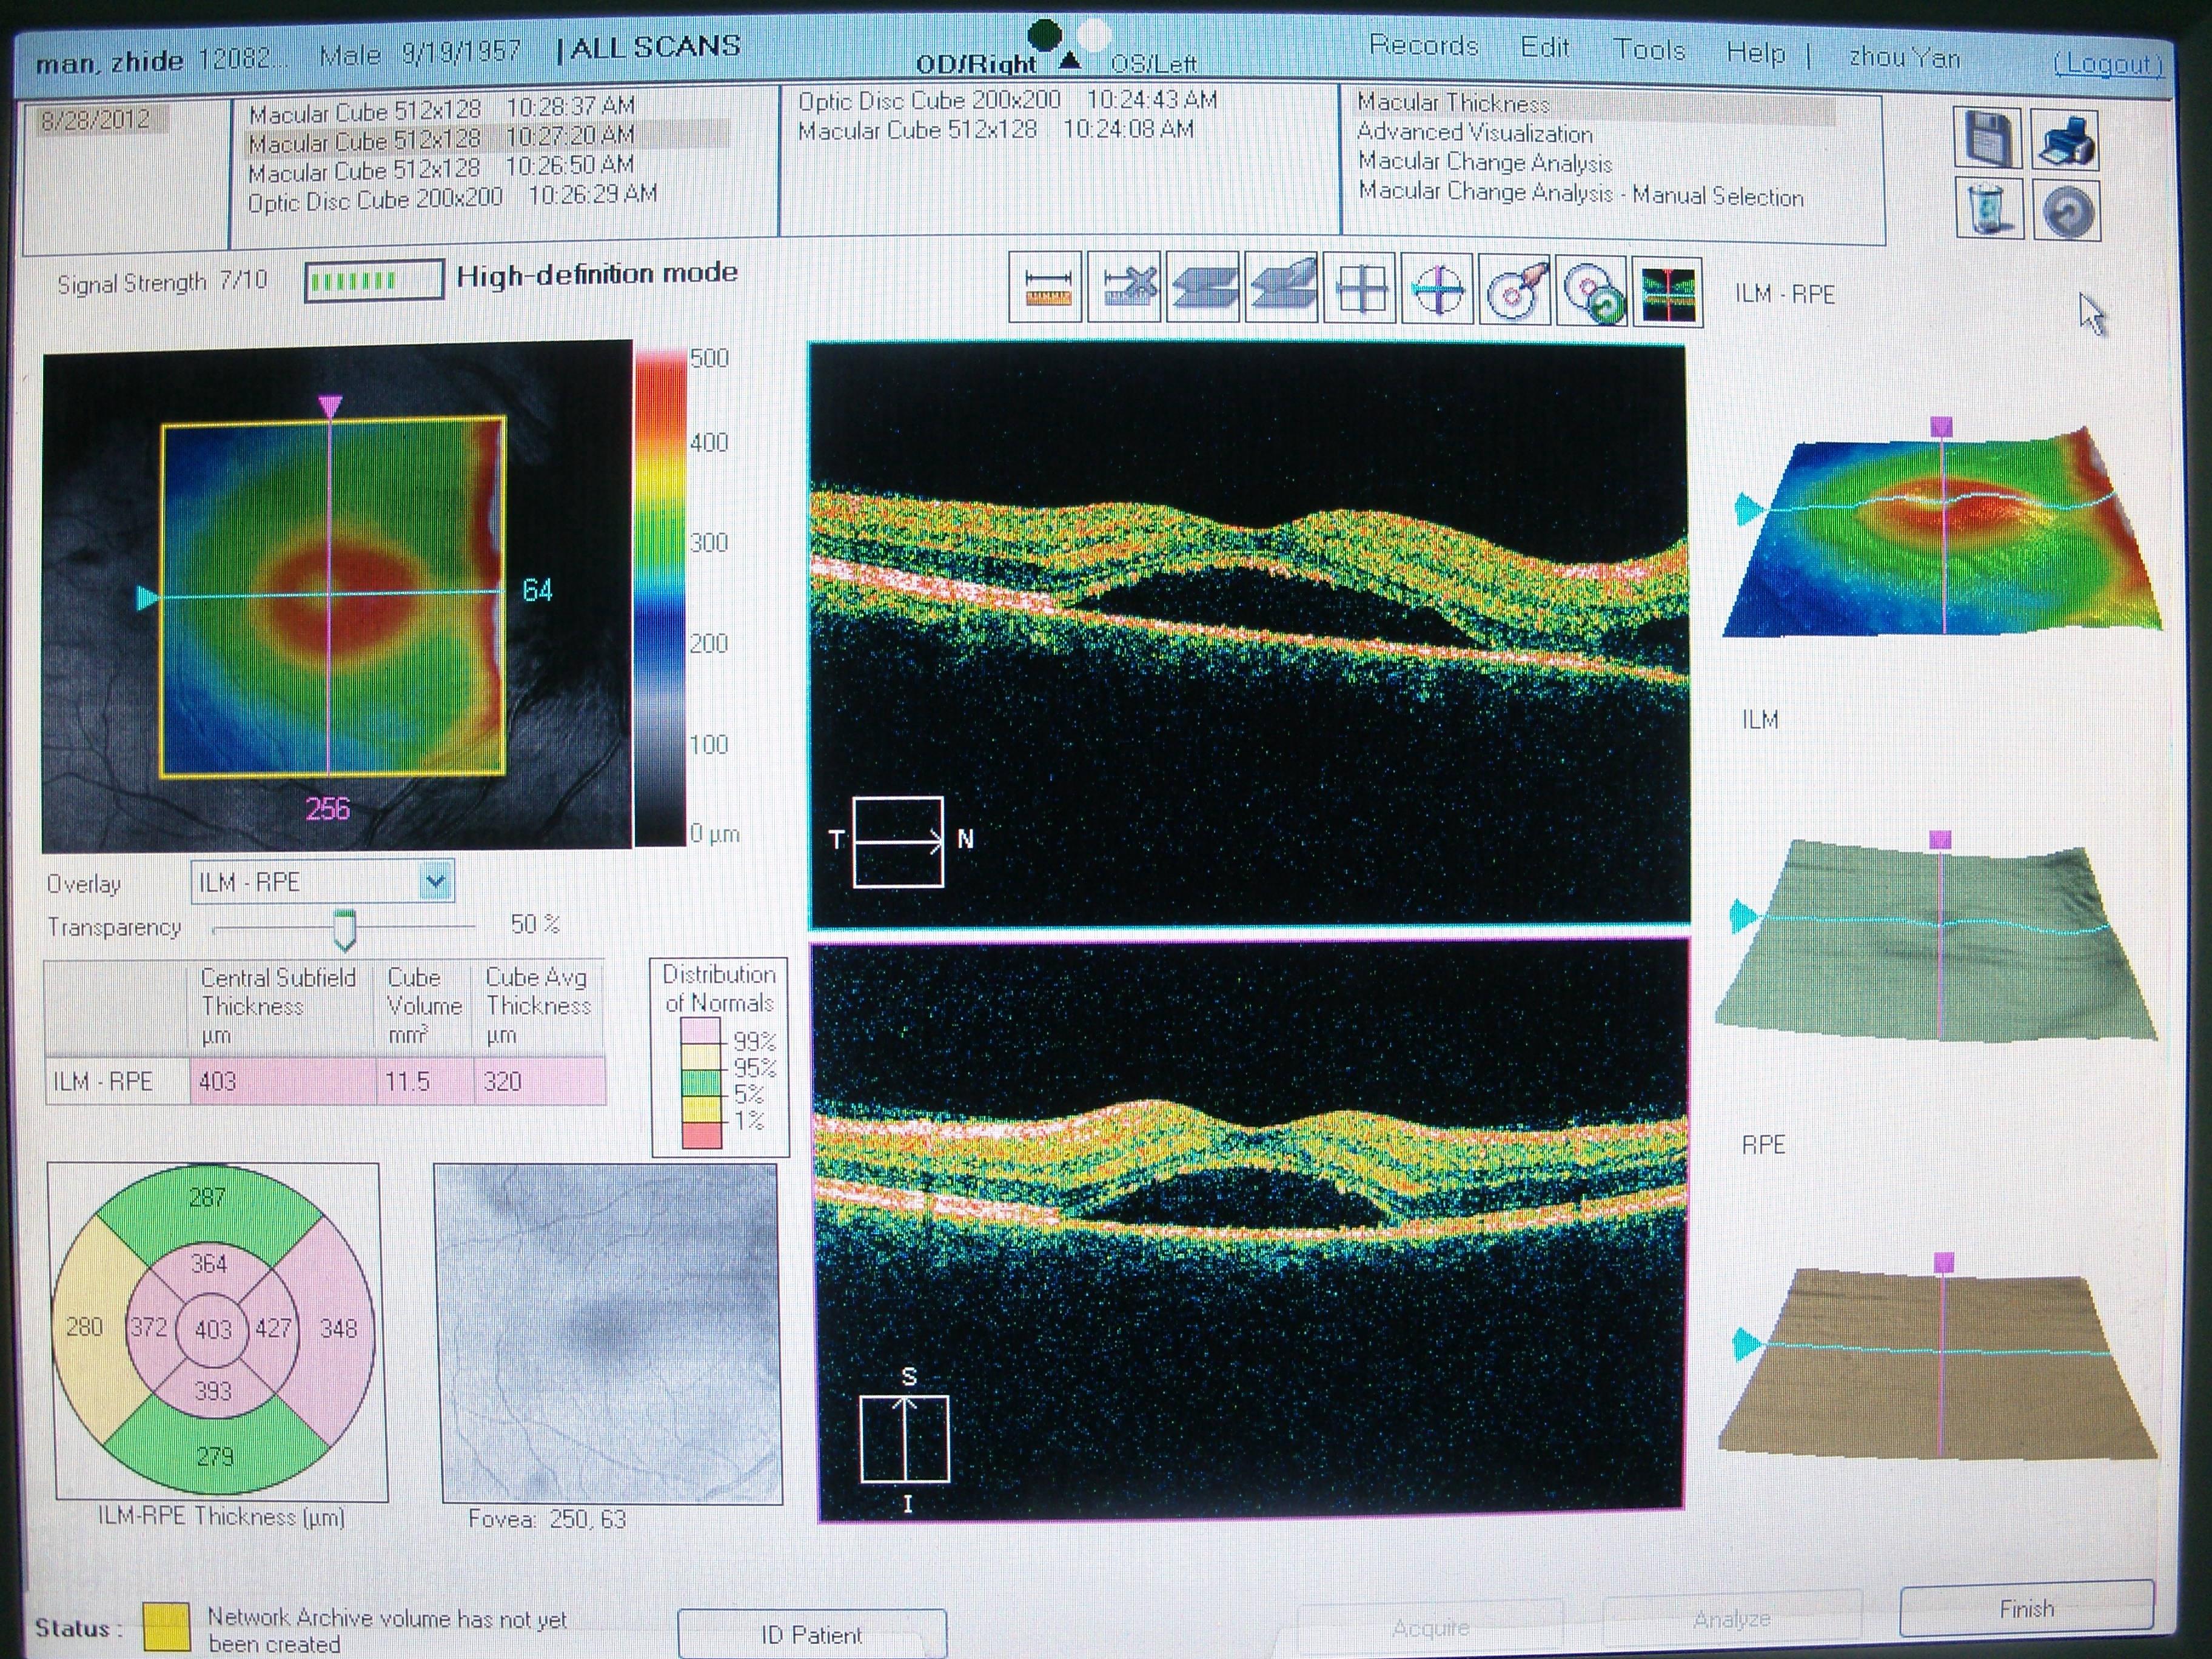This screenshot has width=2212, height=1659.
Task: Select Macular Cube scan at 10:24:08 AM
Action: tap(995, 129)
